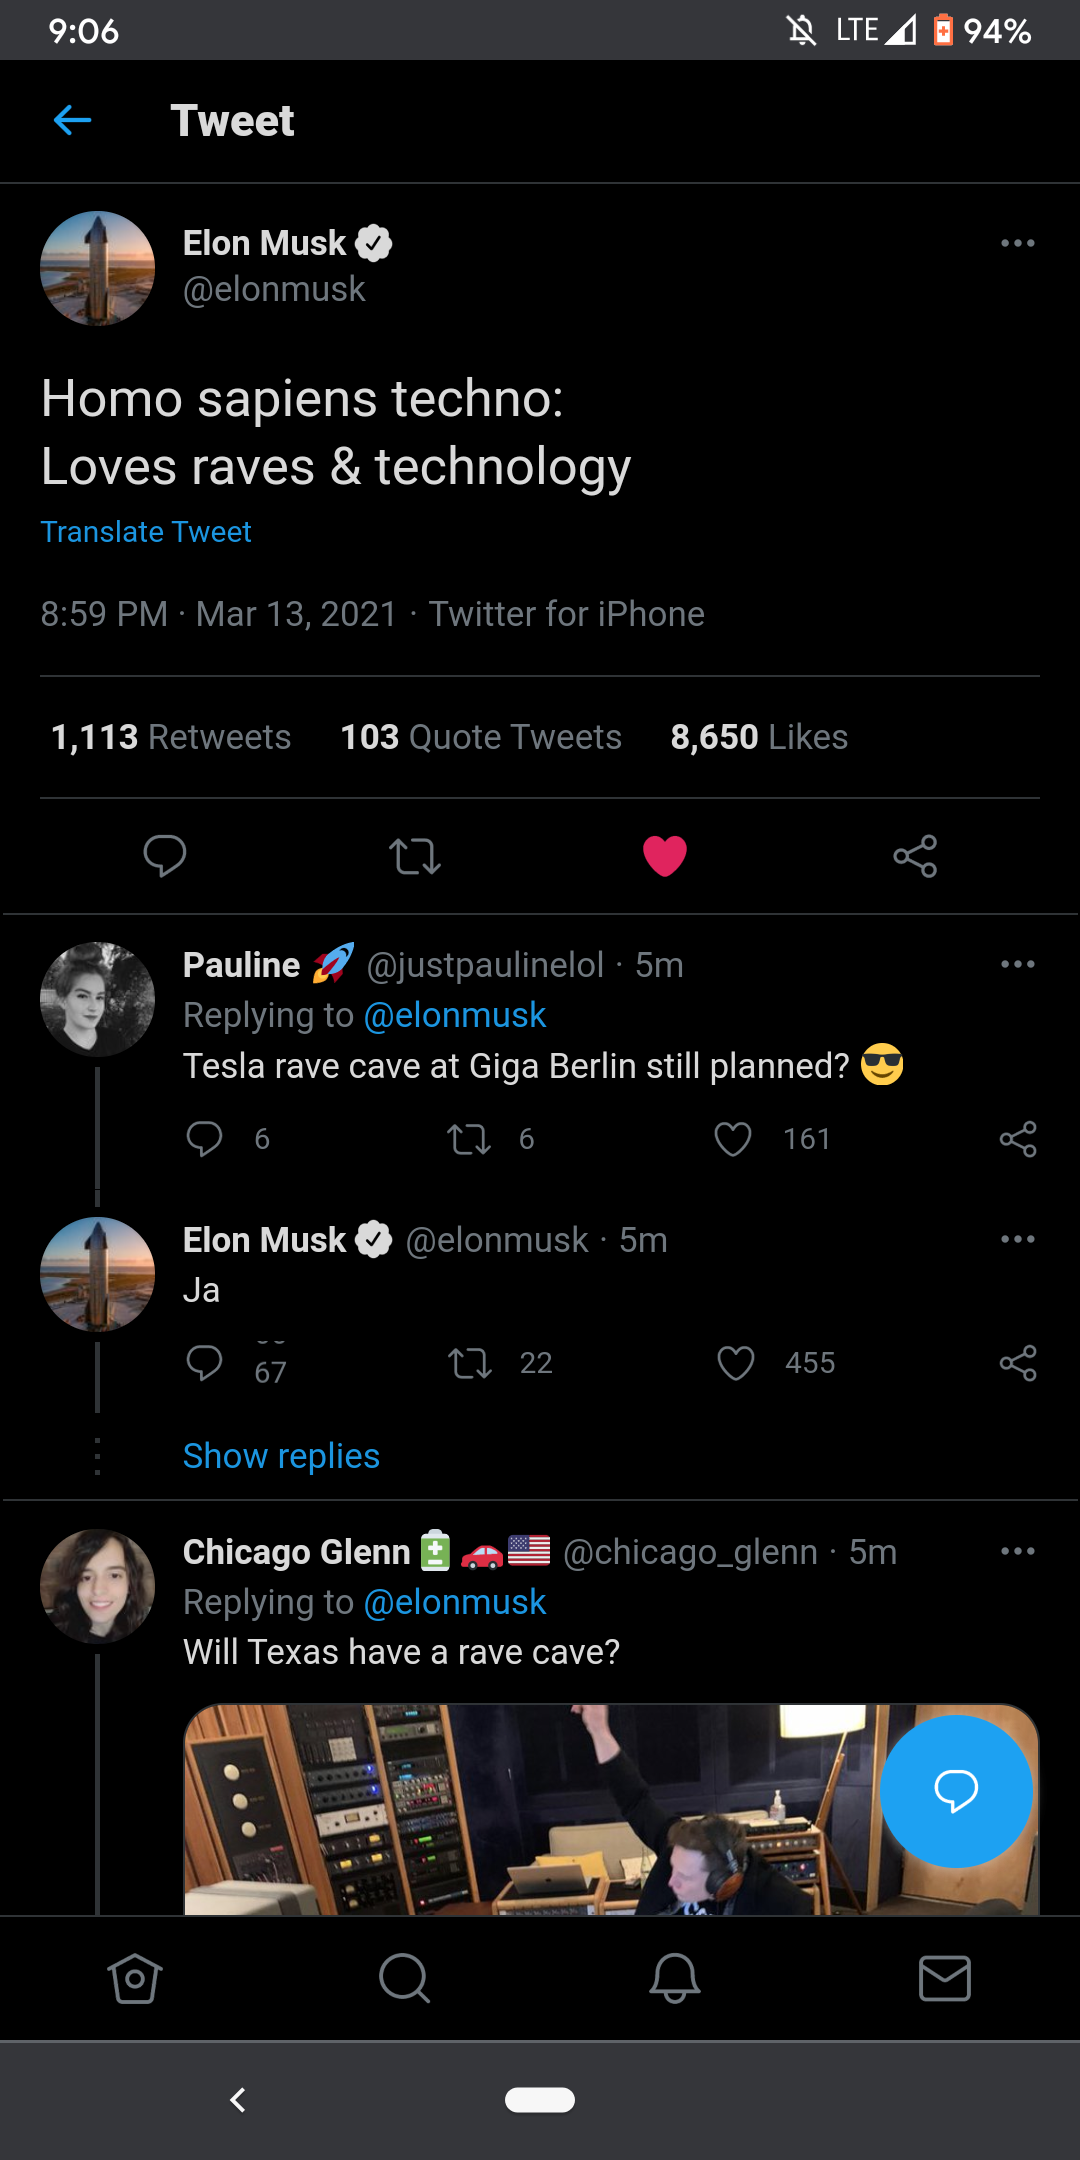Translate Elon Musk's tweet
The height and width of the screenshot is (2160, 1080).
146,531
